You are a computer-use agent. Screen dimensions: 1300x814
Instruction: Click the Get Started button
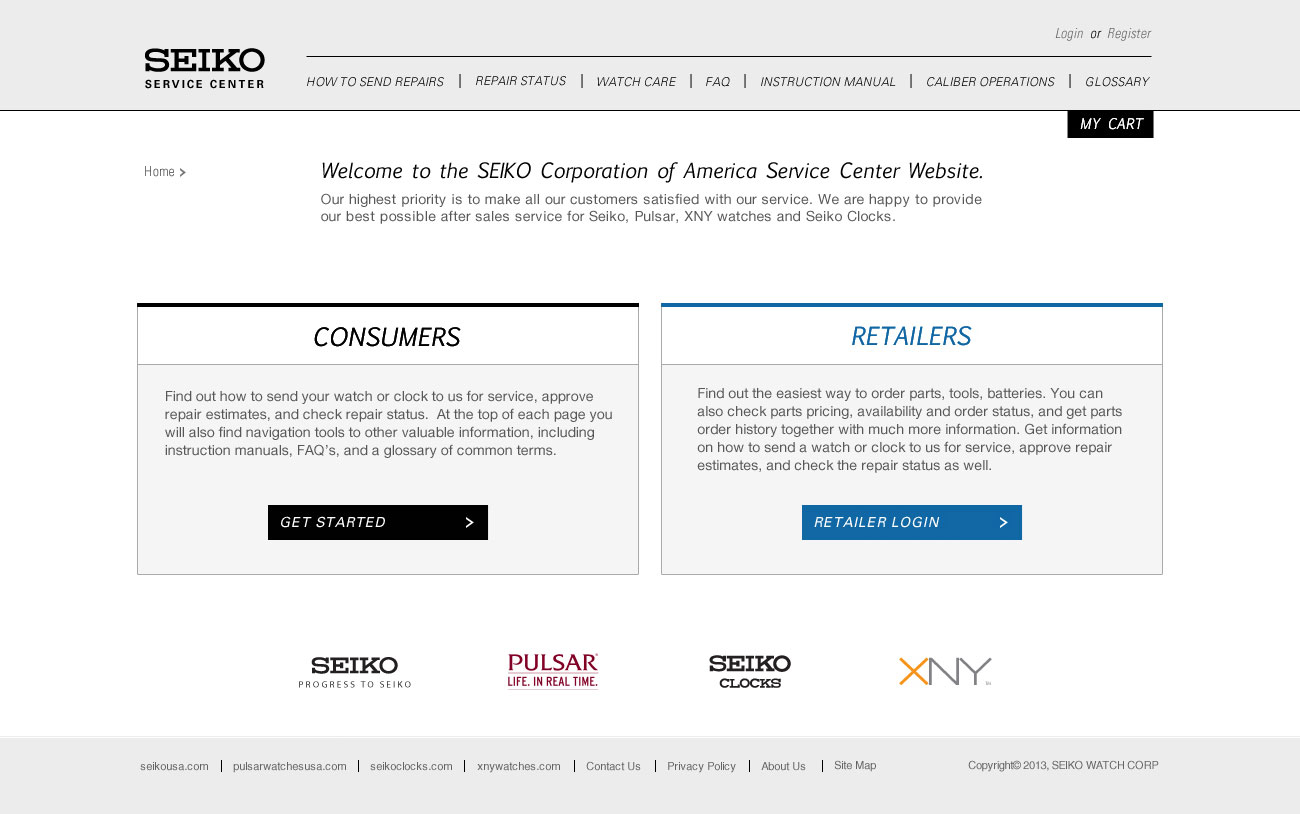[x=378, y=522]
